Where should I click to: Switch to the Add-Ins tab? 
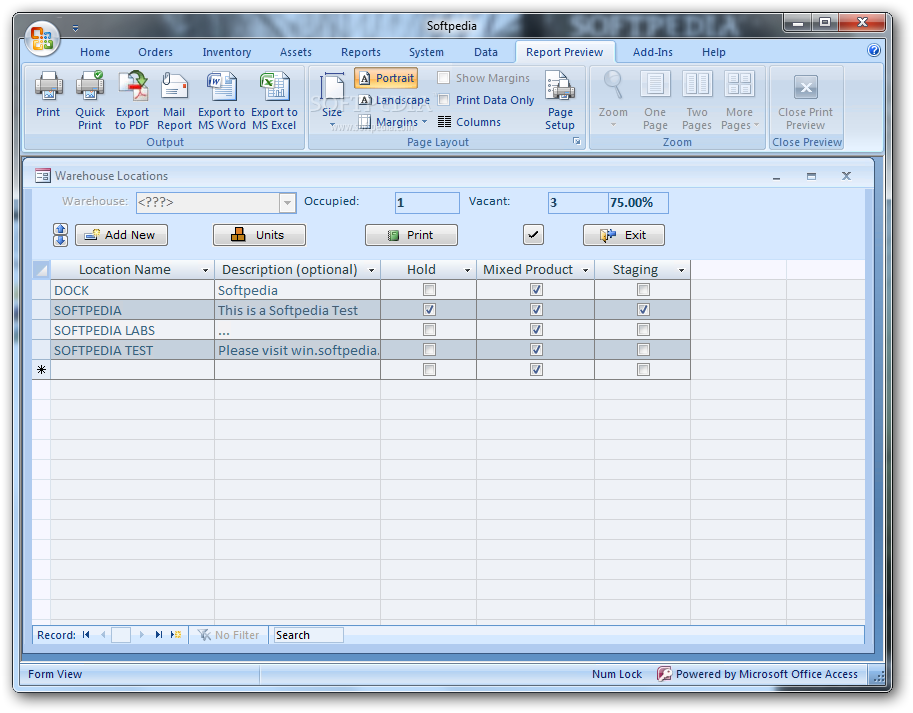pyautogui.click(x=653, y=52)
